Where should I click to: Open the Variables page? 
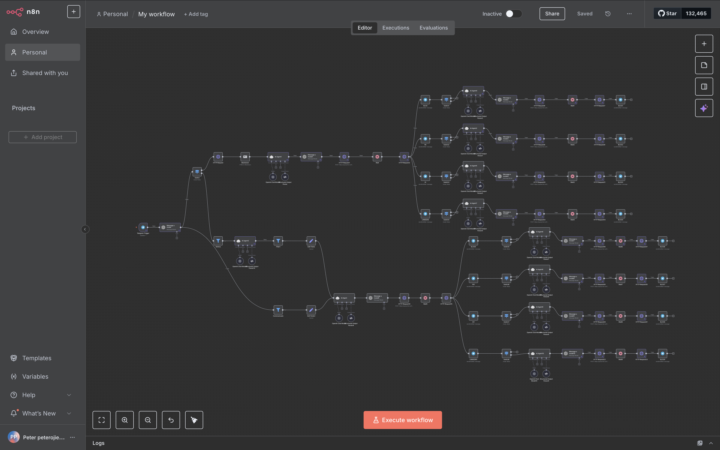35,377
